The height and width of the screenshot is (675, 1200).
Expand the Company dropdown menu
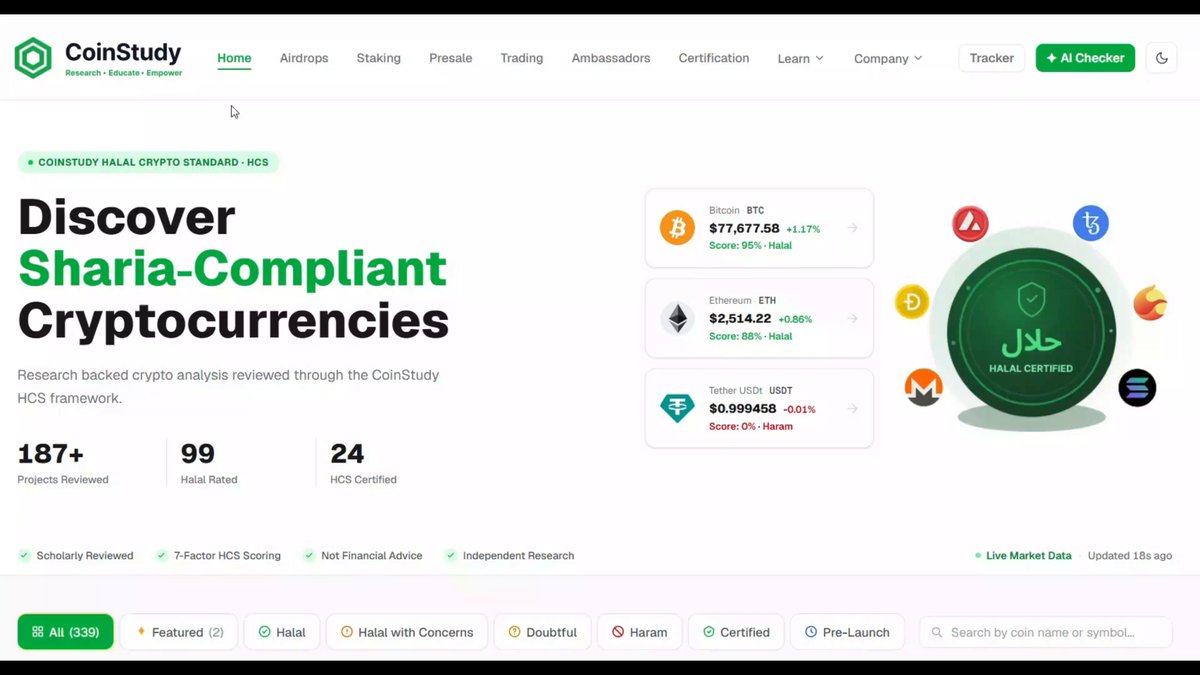[888, 58]
